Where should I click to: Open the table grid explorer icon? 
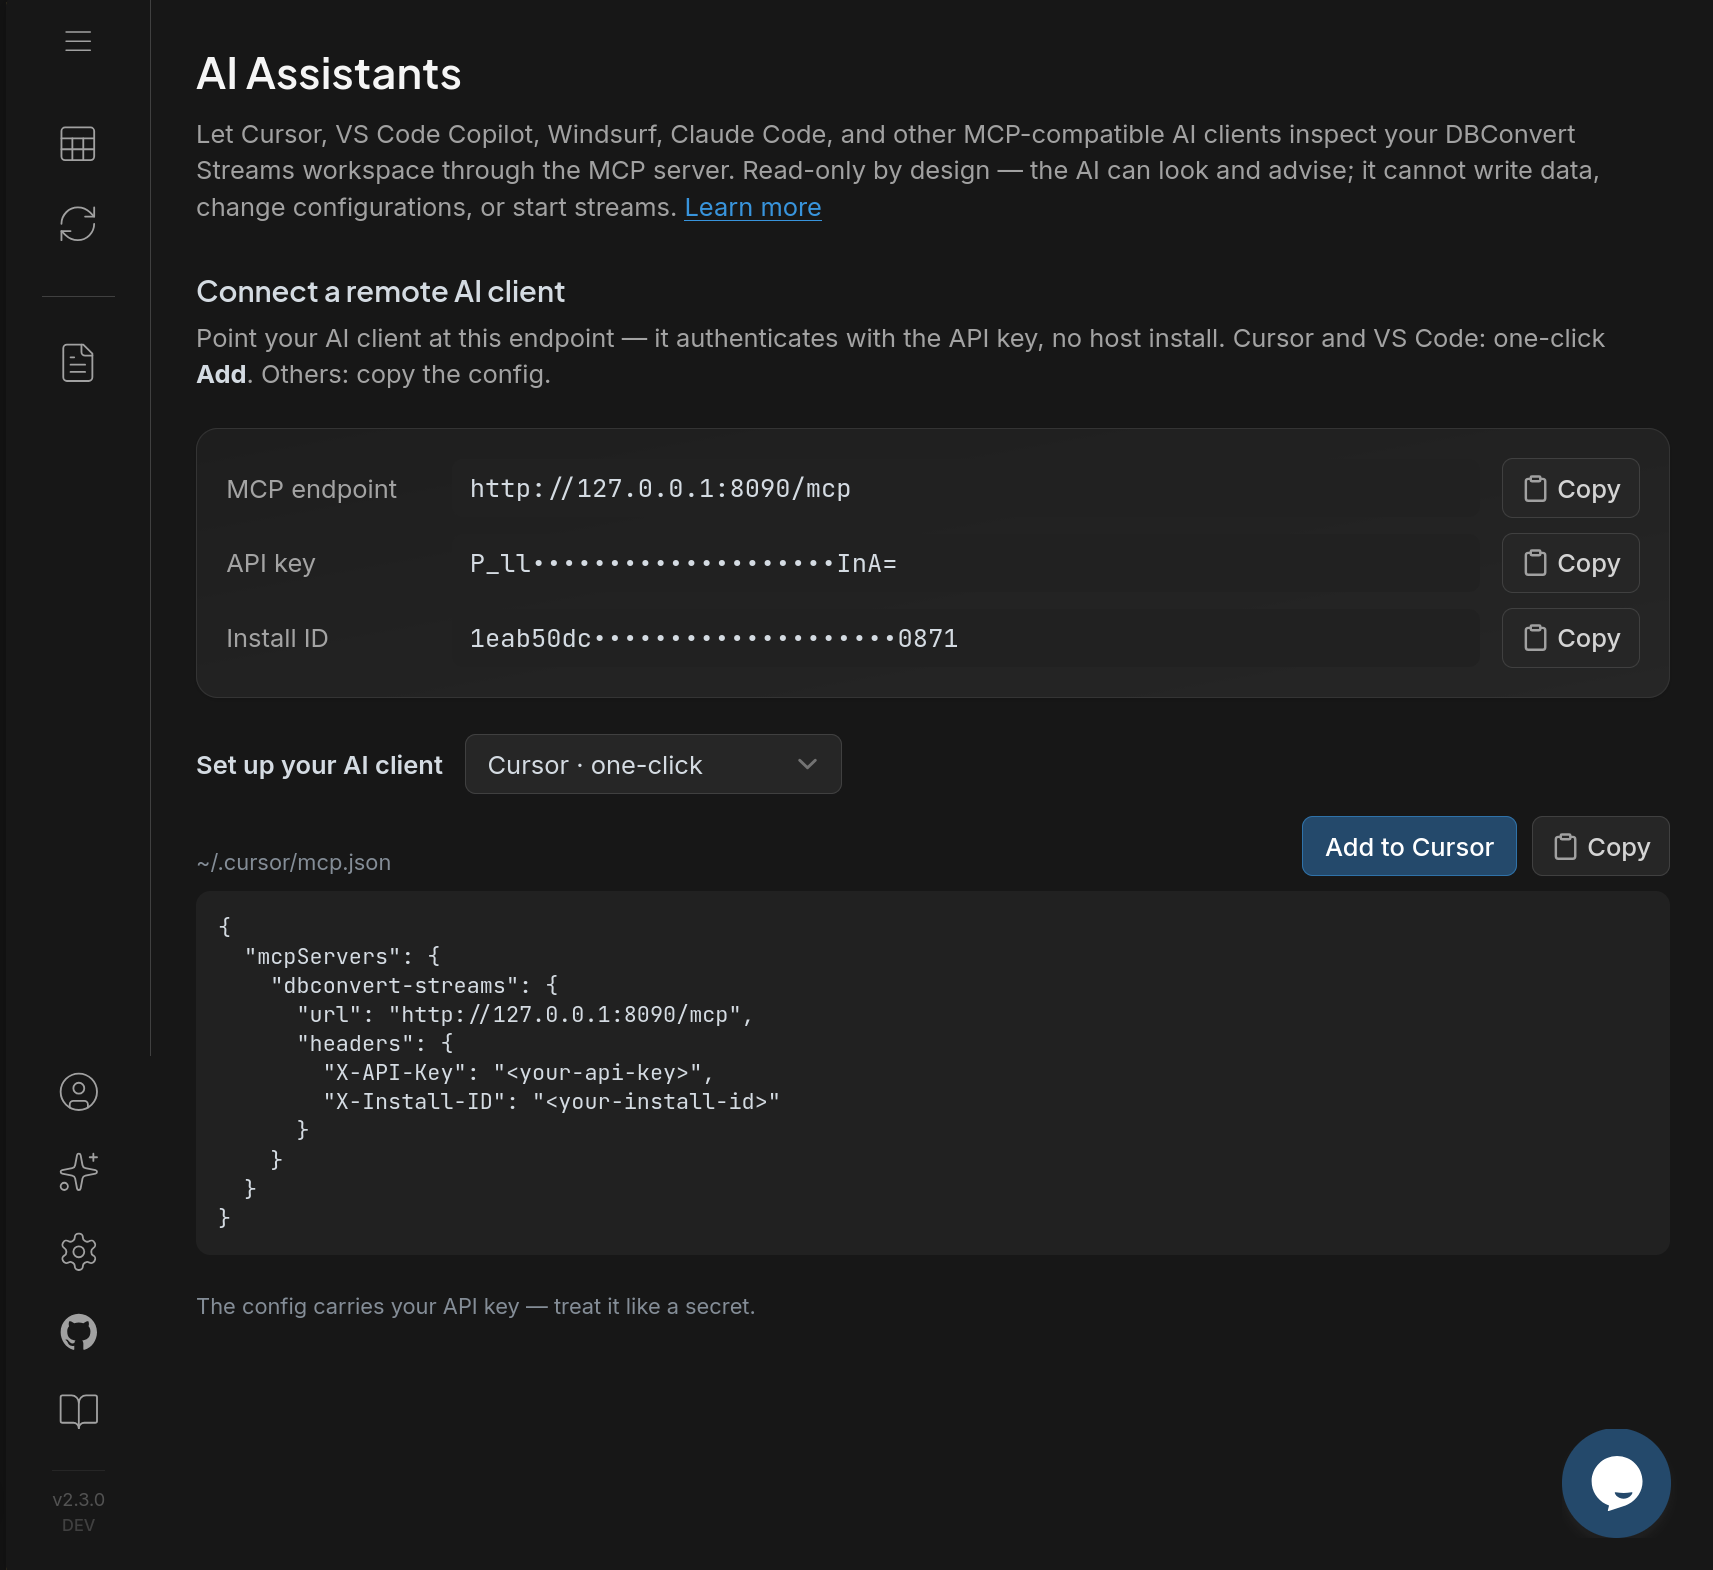click(78, 144)
